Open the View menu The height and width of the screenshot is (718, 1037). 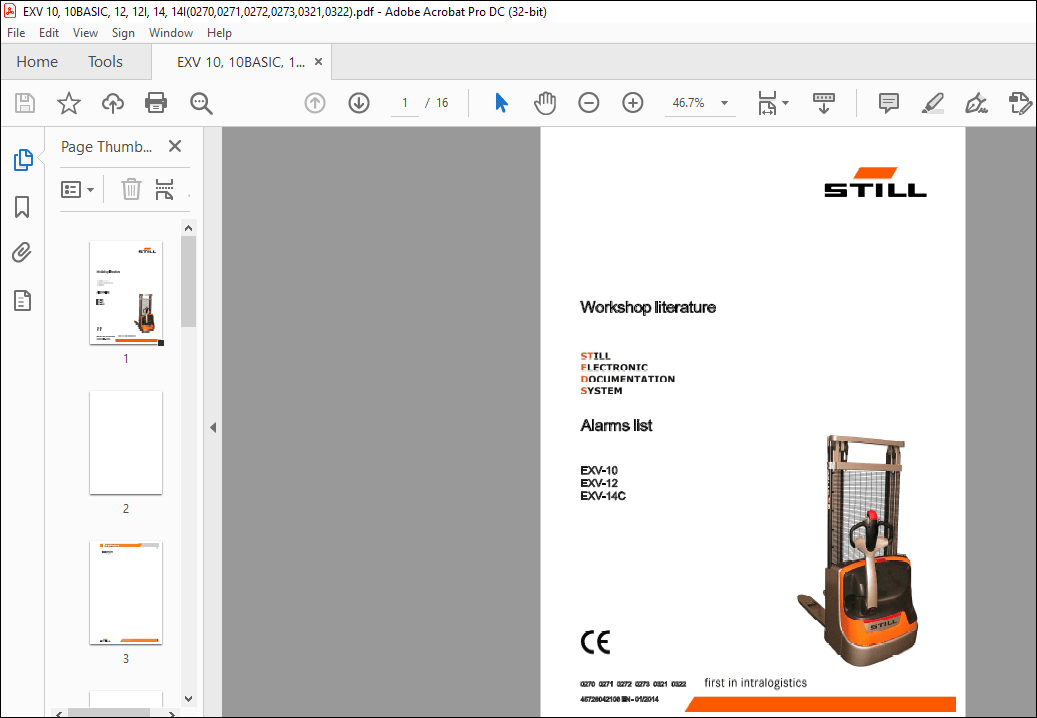point(85,32)
